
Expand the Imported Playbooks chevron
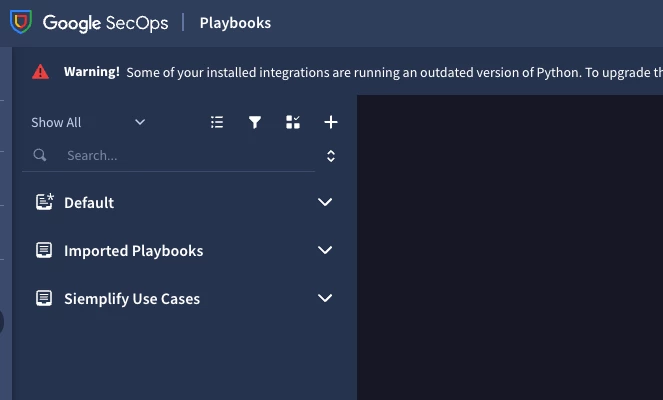tap(325, 250)
